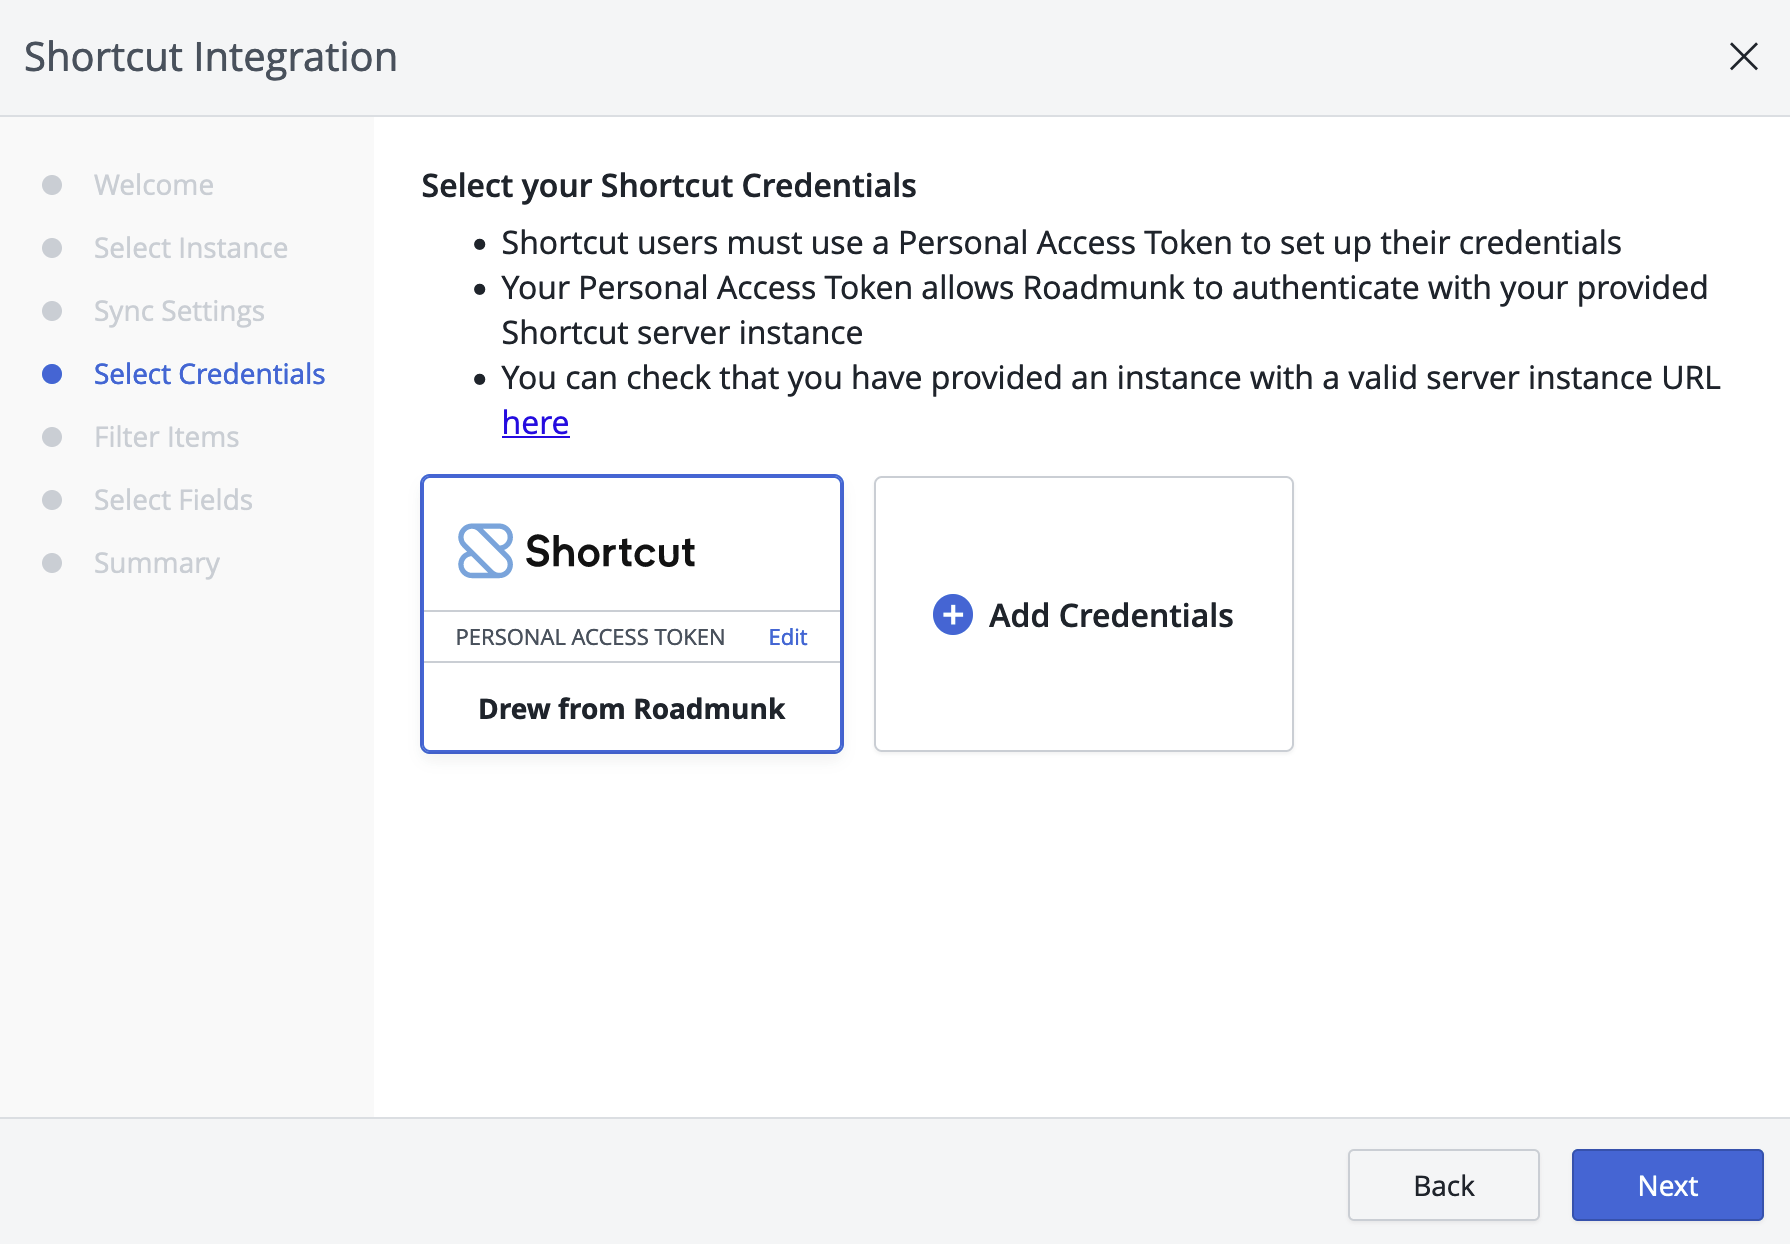Click Add Credentials card

click(x=1083, y=614)
